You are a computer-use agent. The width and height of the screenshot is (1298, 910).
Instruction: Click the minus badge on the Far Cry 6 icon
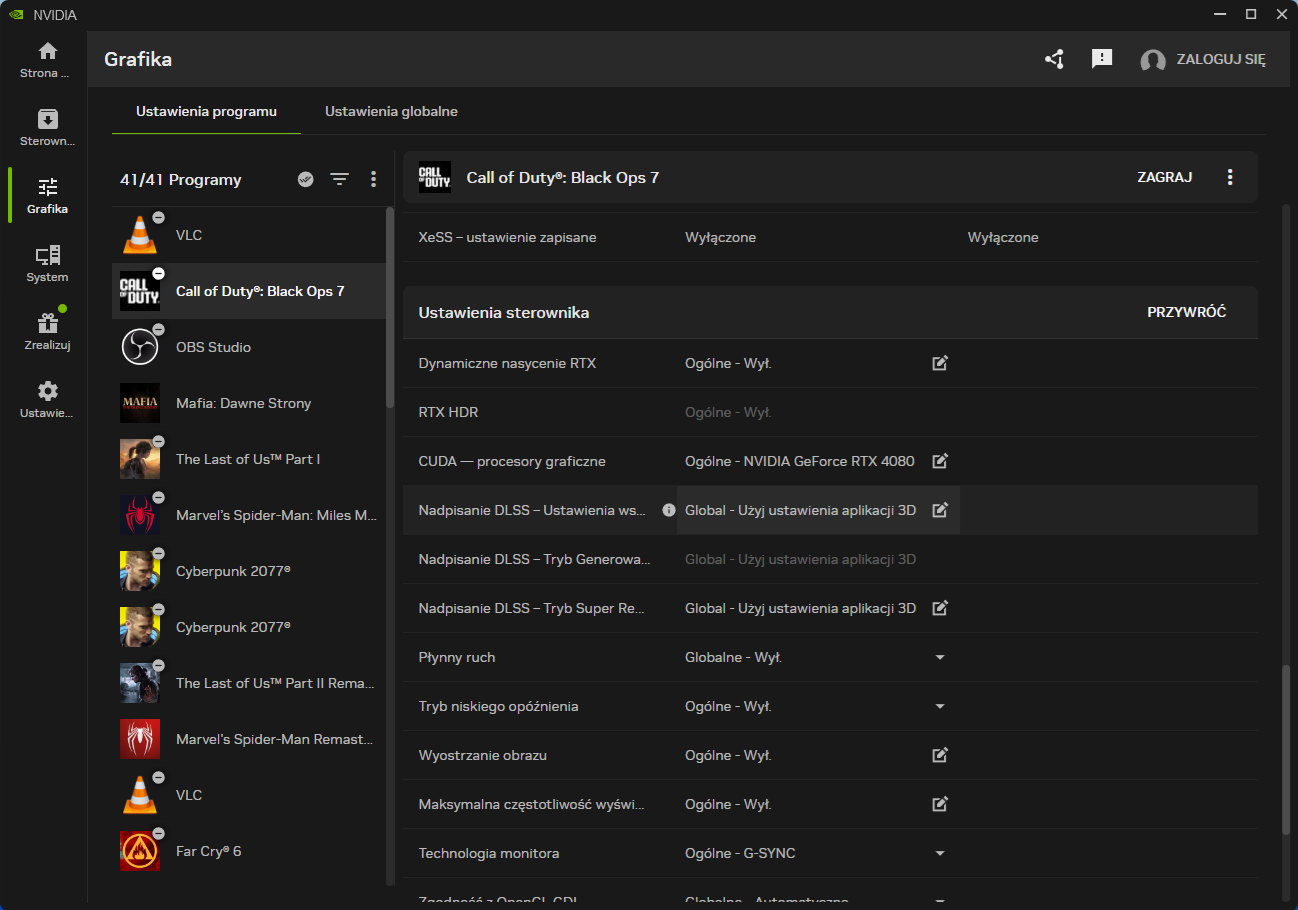158,834
